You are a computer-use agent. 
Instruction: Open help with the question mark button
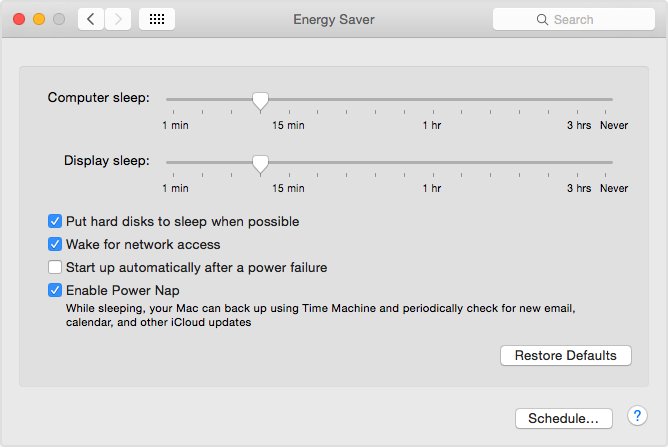pyautogui.click(x=637, y=416)
